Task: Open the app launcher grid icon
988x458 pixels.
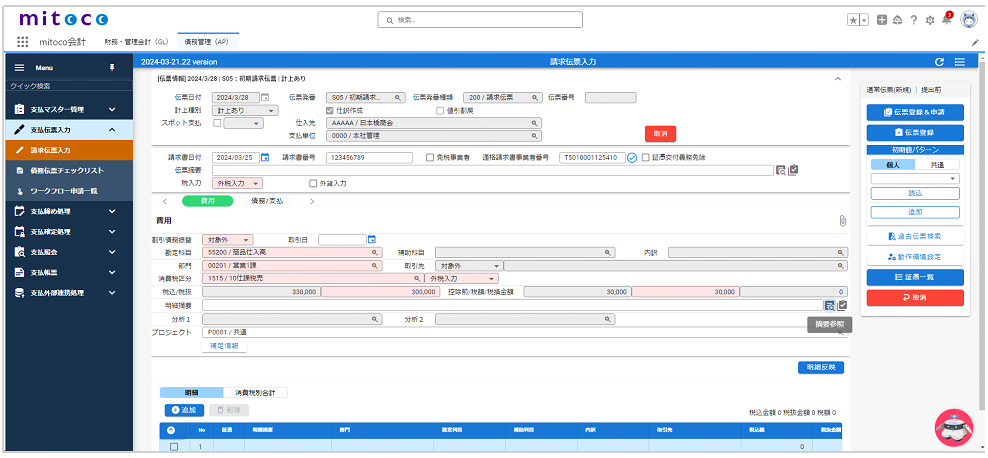Action: [x=23, y=42]
